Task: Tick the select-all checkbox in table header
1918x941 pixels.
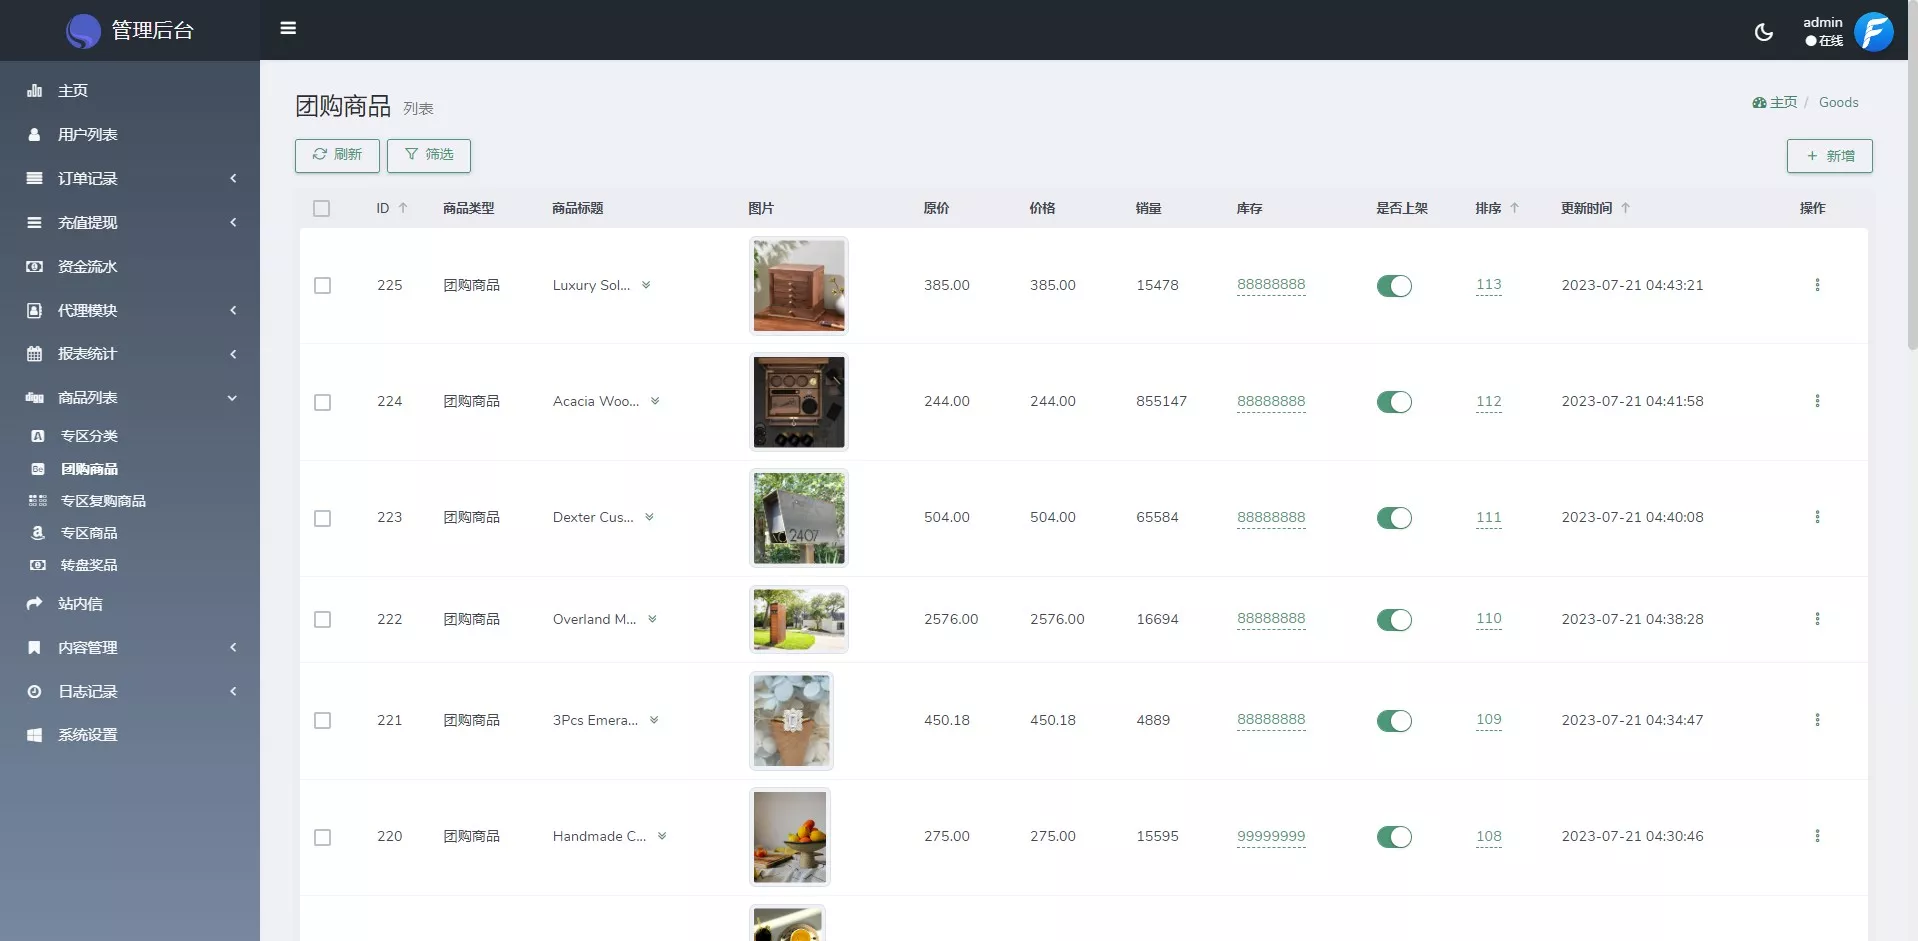Action: tap(321, 208)
